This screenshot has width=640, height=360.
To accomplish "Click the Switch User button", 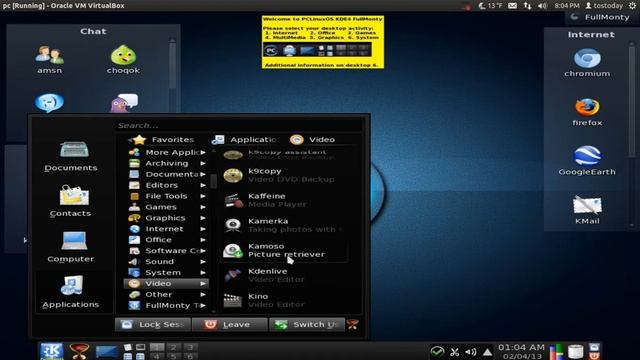I will [307, 324].
